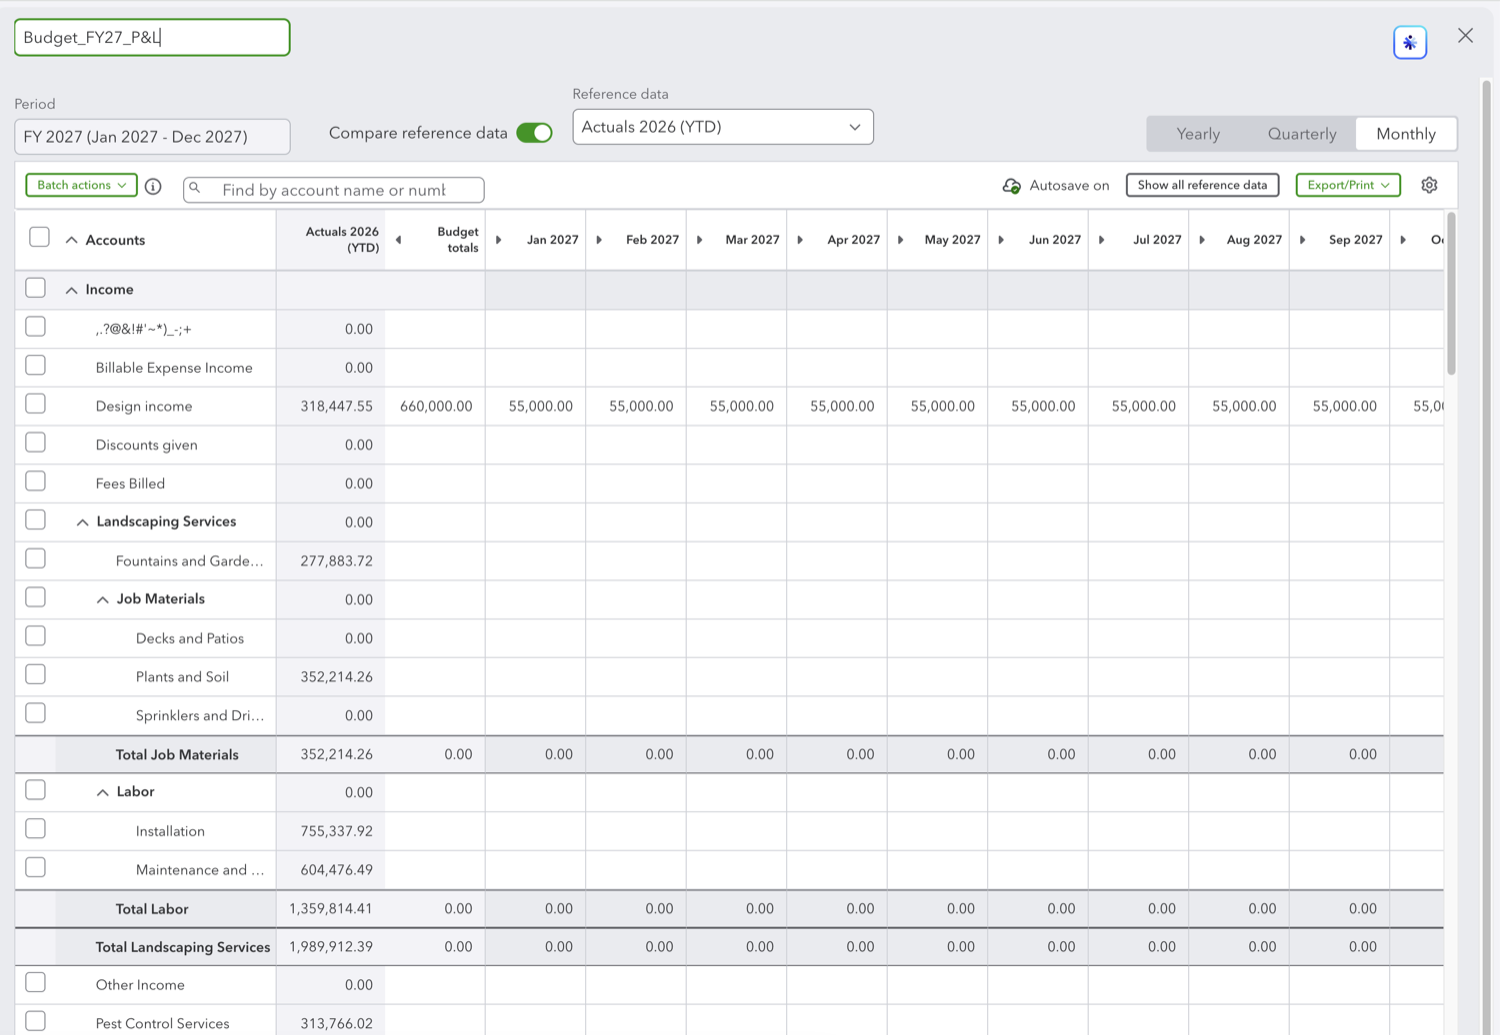Click the arrow after Sep 2027 column

1403,240
